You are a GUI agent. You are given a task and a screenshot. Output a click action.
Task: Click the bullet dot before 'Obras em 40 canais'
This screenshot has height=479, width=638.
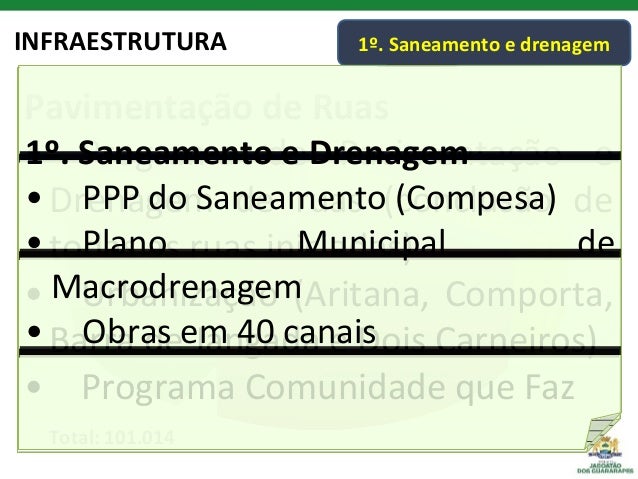[35, 332]
